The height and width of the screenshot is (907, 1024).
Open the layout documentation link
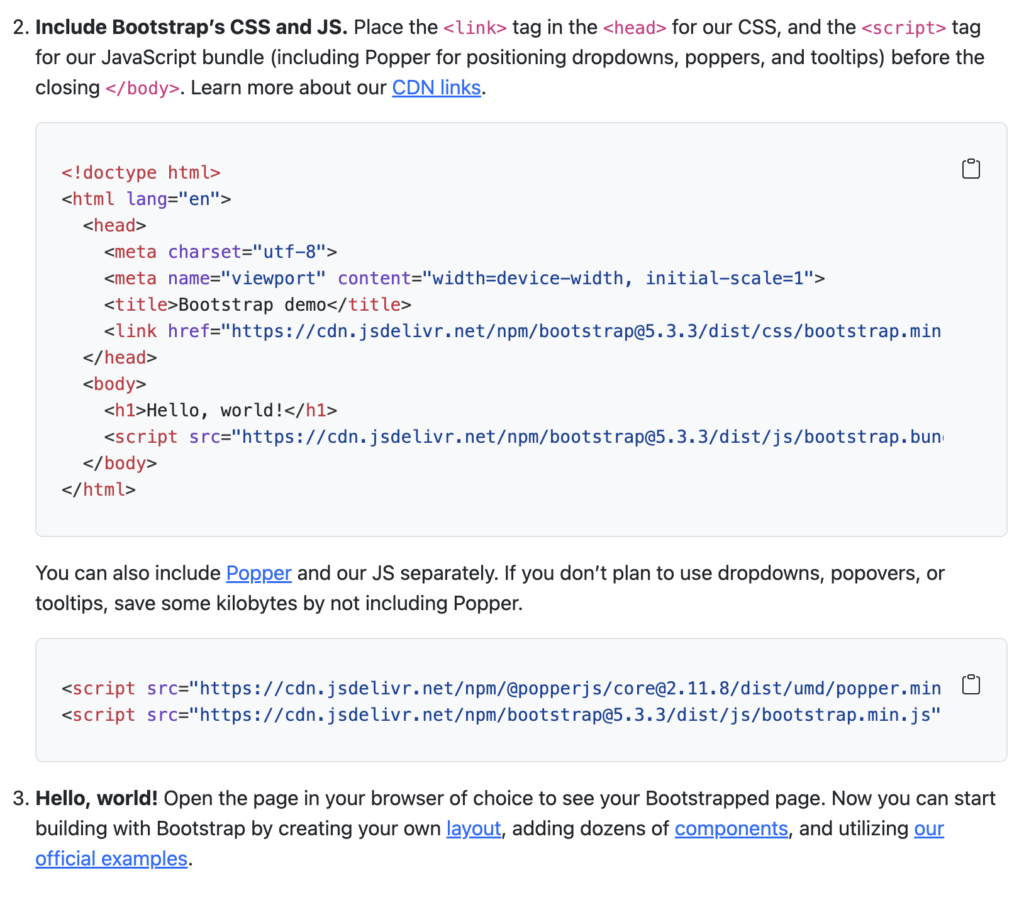473,828
